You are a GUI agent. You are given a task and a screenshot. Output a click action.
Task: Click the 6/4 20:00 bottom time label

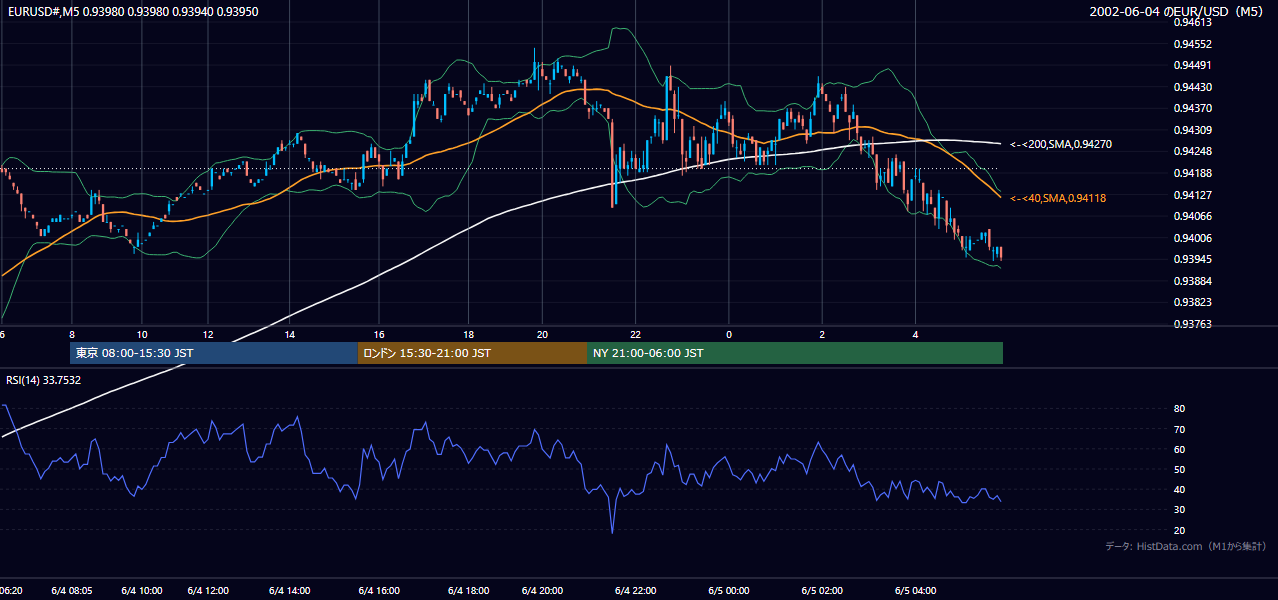542,591
